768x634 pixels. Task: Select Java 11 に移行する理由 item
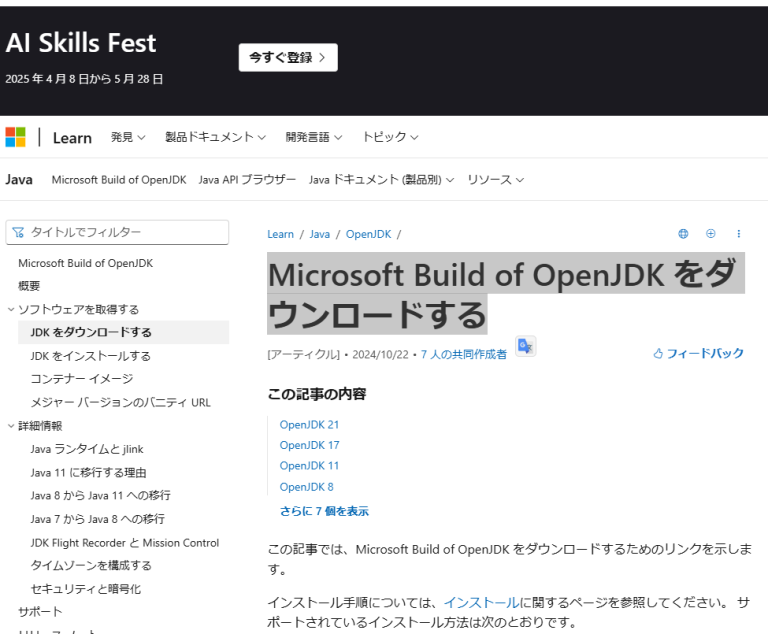(x=88, y=472)
